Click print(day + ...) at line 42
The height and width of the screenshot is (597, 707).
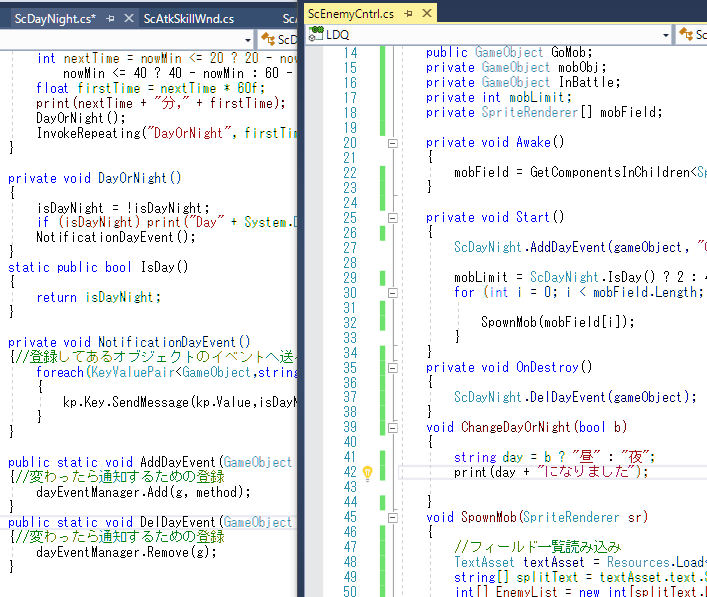click(551, 472)
